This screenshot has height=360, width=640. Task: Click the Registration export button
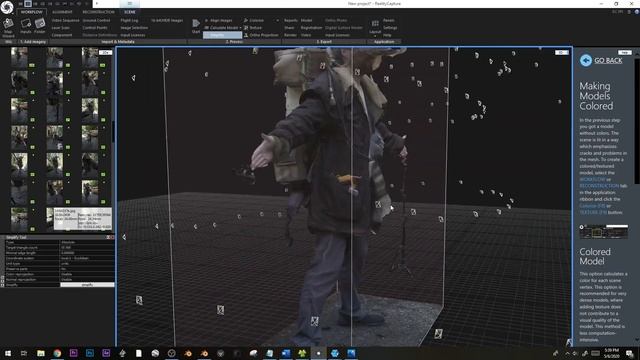(311, 28)
